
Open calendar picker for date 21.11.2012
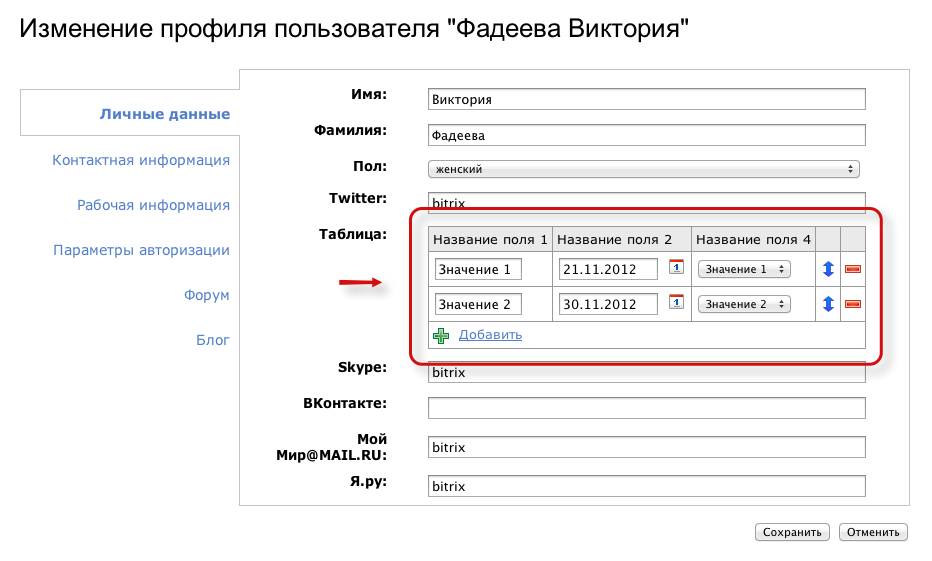coord(676,267)
